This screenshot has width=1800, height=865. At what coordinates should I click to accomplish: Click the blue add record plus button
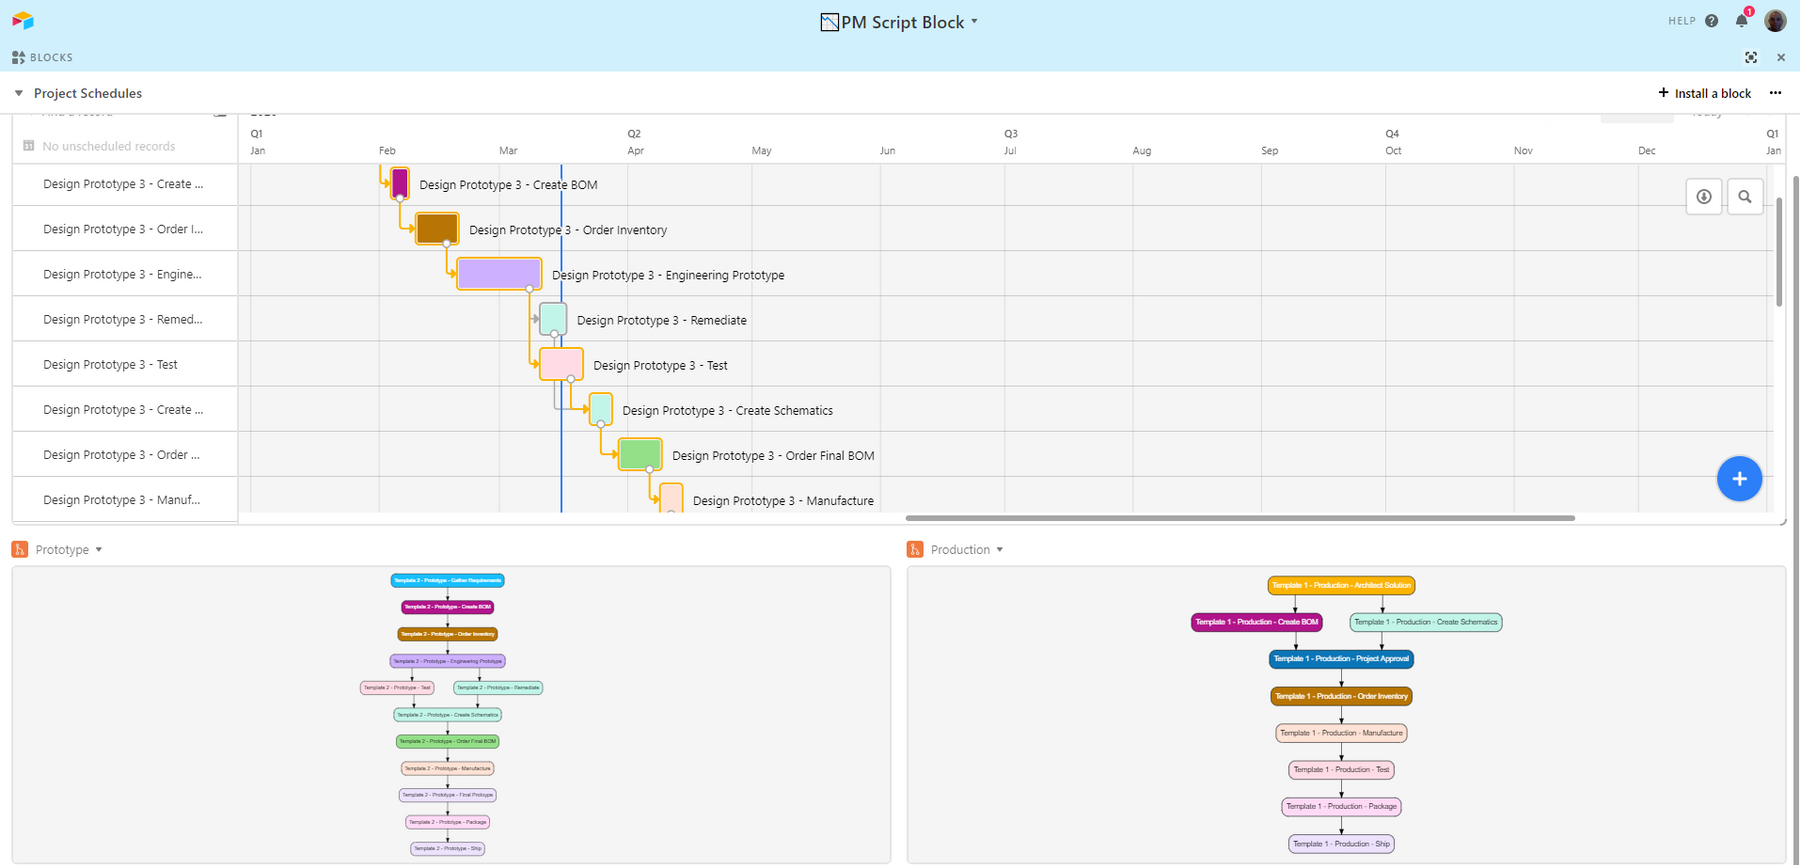click(1739, 479)
